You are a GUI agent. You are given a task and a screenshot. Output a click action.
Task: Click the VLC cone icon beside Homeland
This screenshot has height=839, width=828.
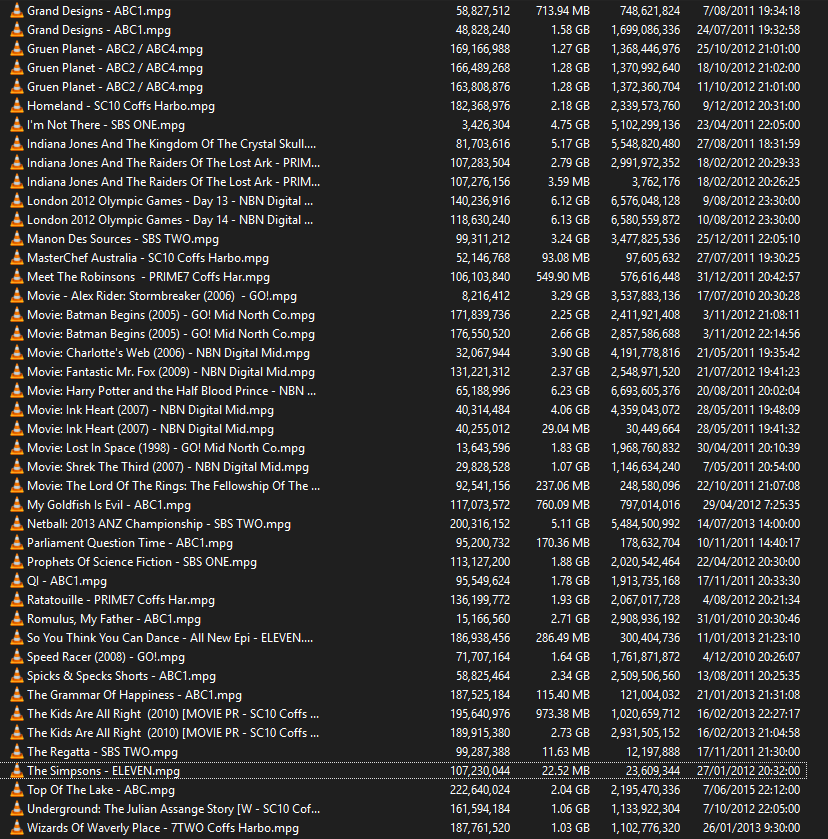point(15,106)
